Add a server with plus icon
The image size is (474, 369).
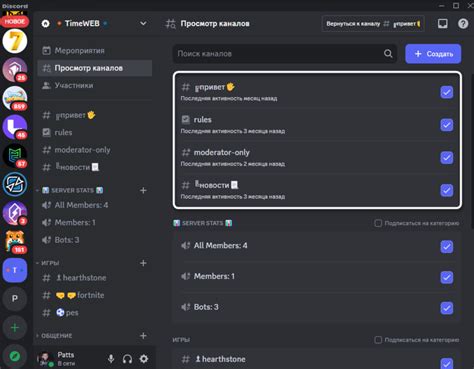15,328
